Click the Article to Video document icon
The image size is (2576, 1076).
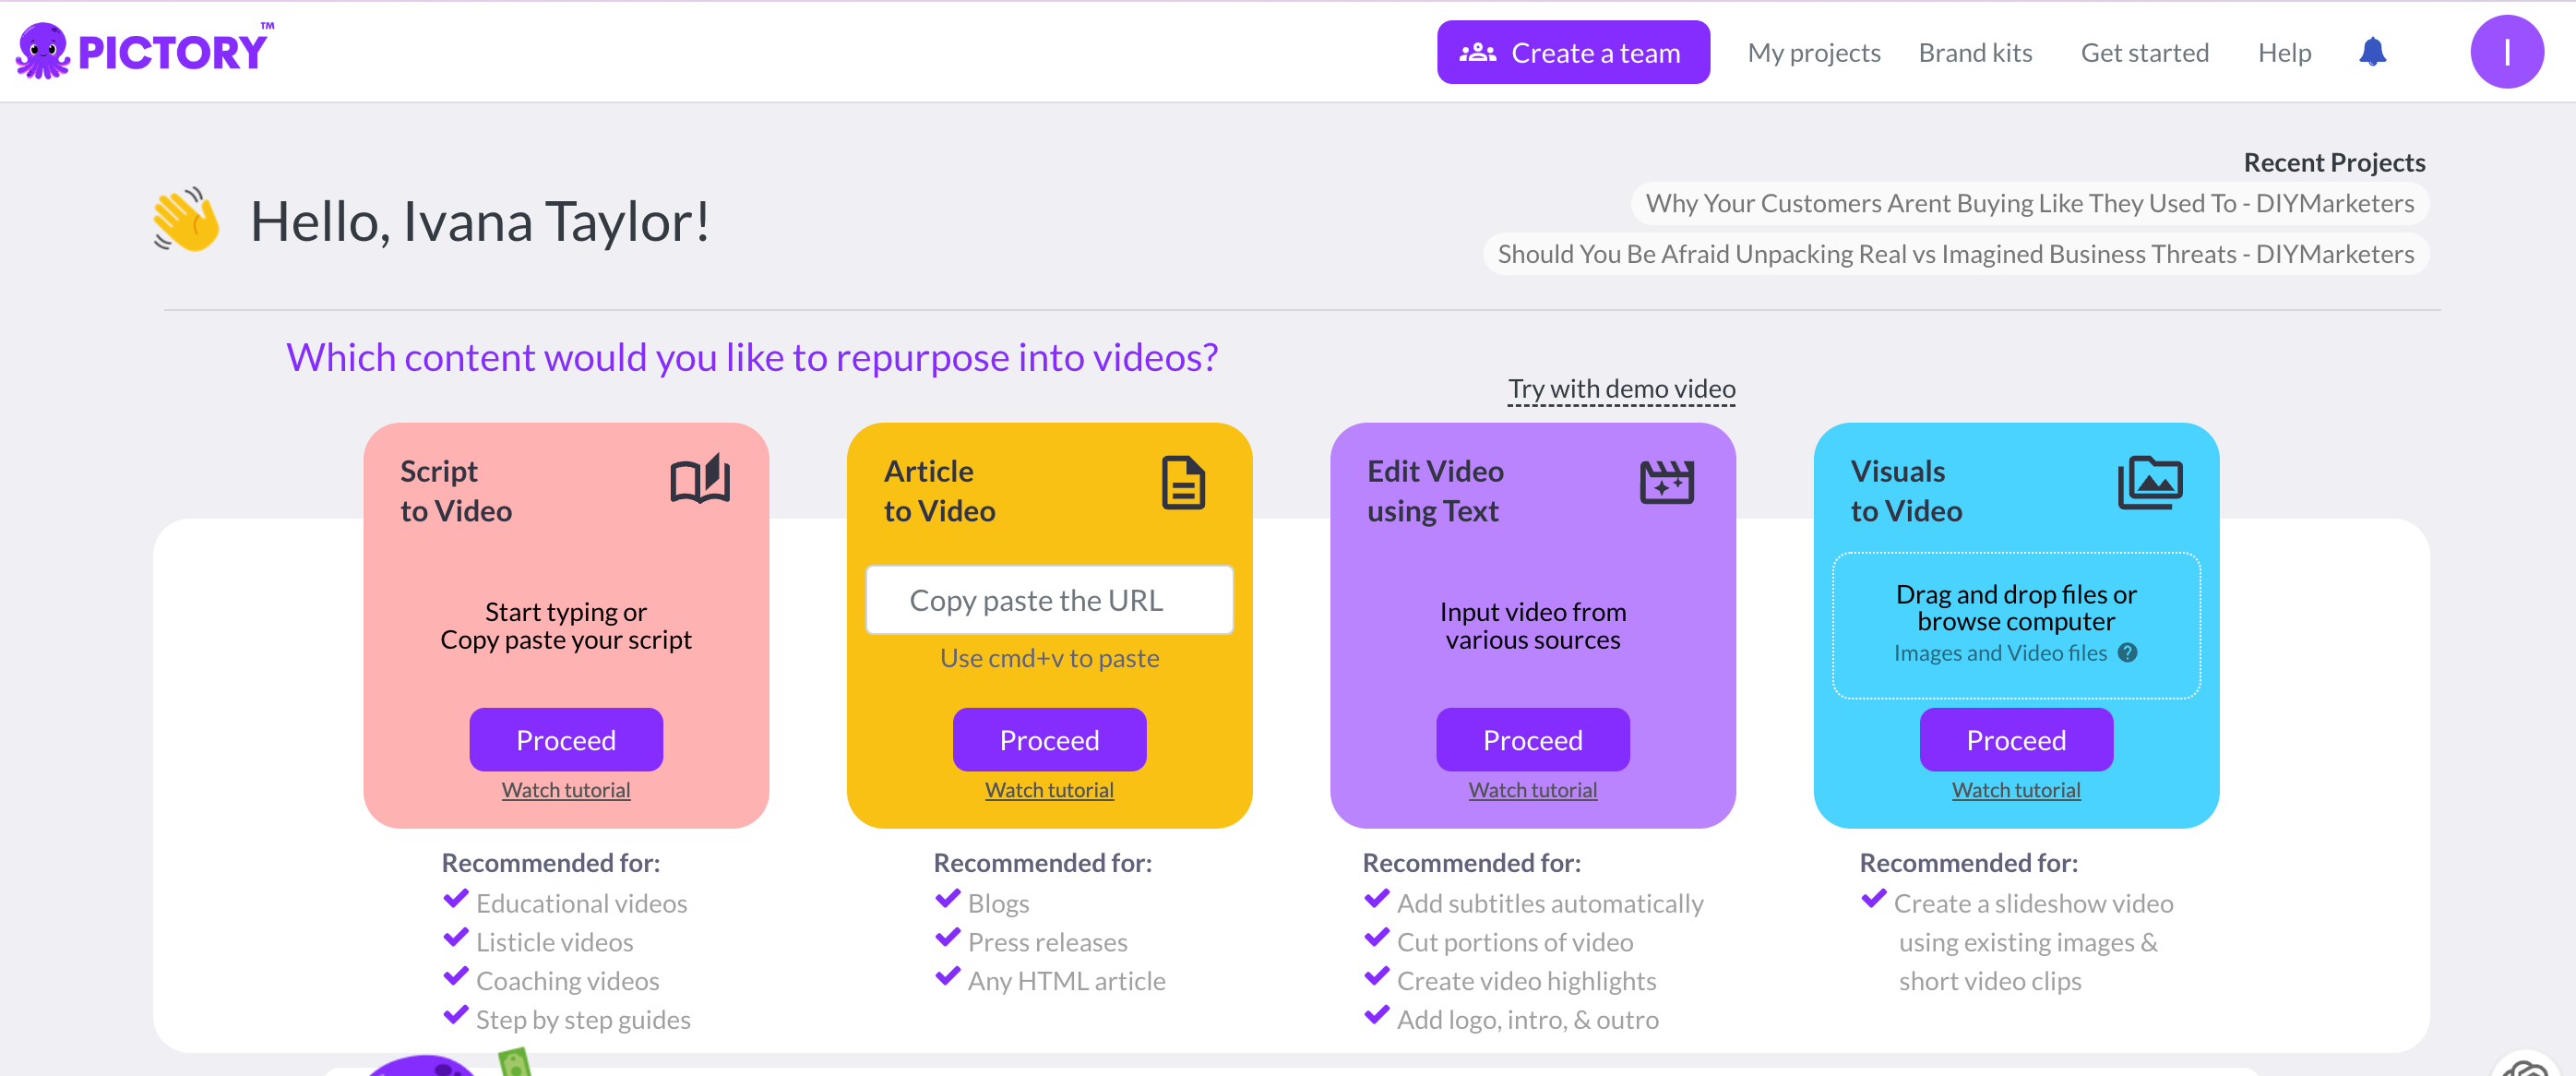(x=1183, y=483)
